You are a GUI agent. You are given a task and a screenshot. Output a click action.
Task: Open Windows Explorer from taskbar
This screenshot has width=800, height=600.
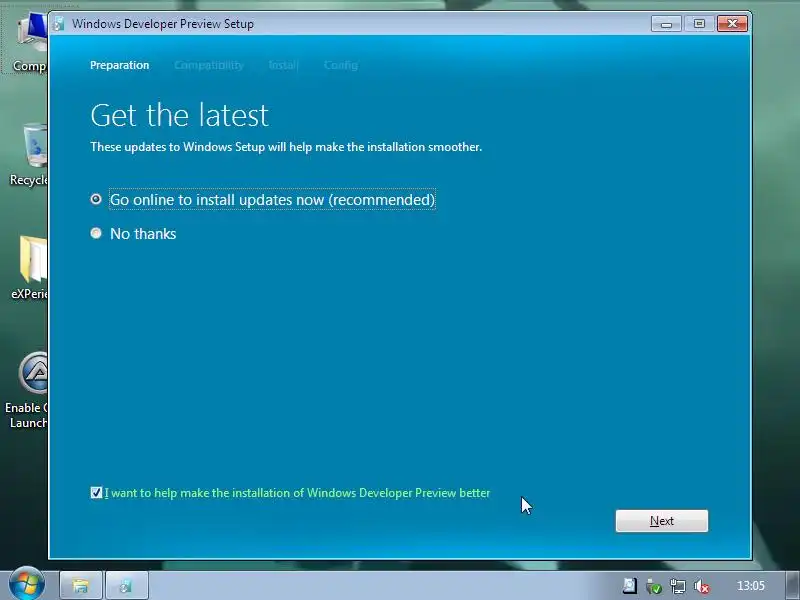[81, 585]
